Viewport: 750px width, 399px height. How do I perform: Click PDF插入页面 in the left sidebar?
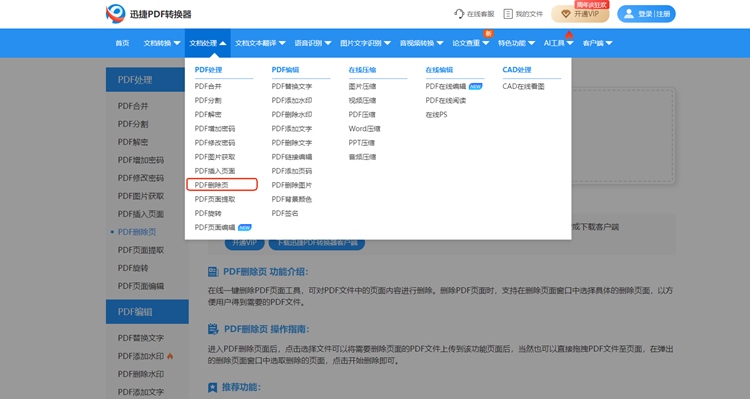(141, 214)
